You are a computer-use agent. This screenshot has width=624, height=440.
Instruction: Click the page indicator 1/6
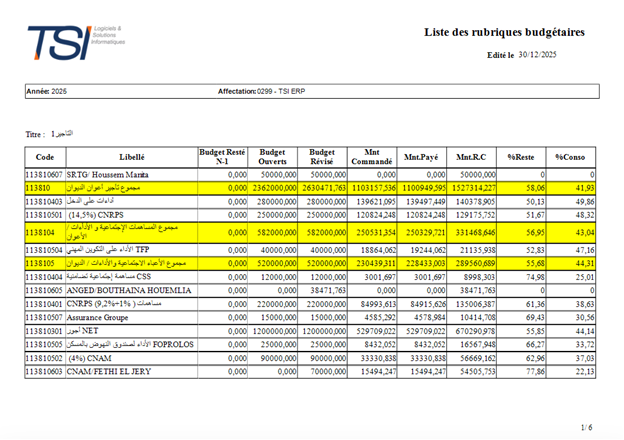tap(587, 428)
